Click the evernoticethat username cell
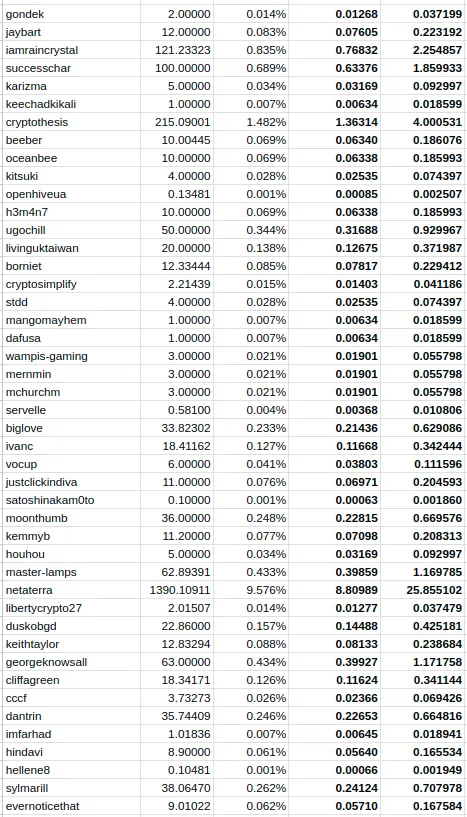The height and width of the screenshot is (817, 467). click(x=70, y=806)
